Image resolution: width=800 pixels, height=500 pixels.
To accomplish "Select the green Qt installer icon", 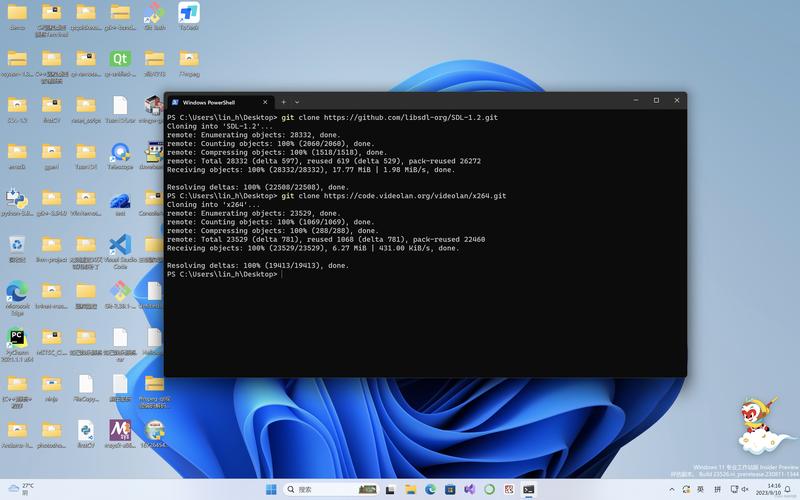I will 120,63.
